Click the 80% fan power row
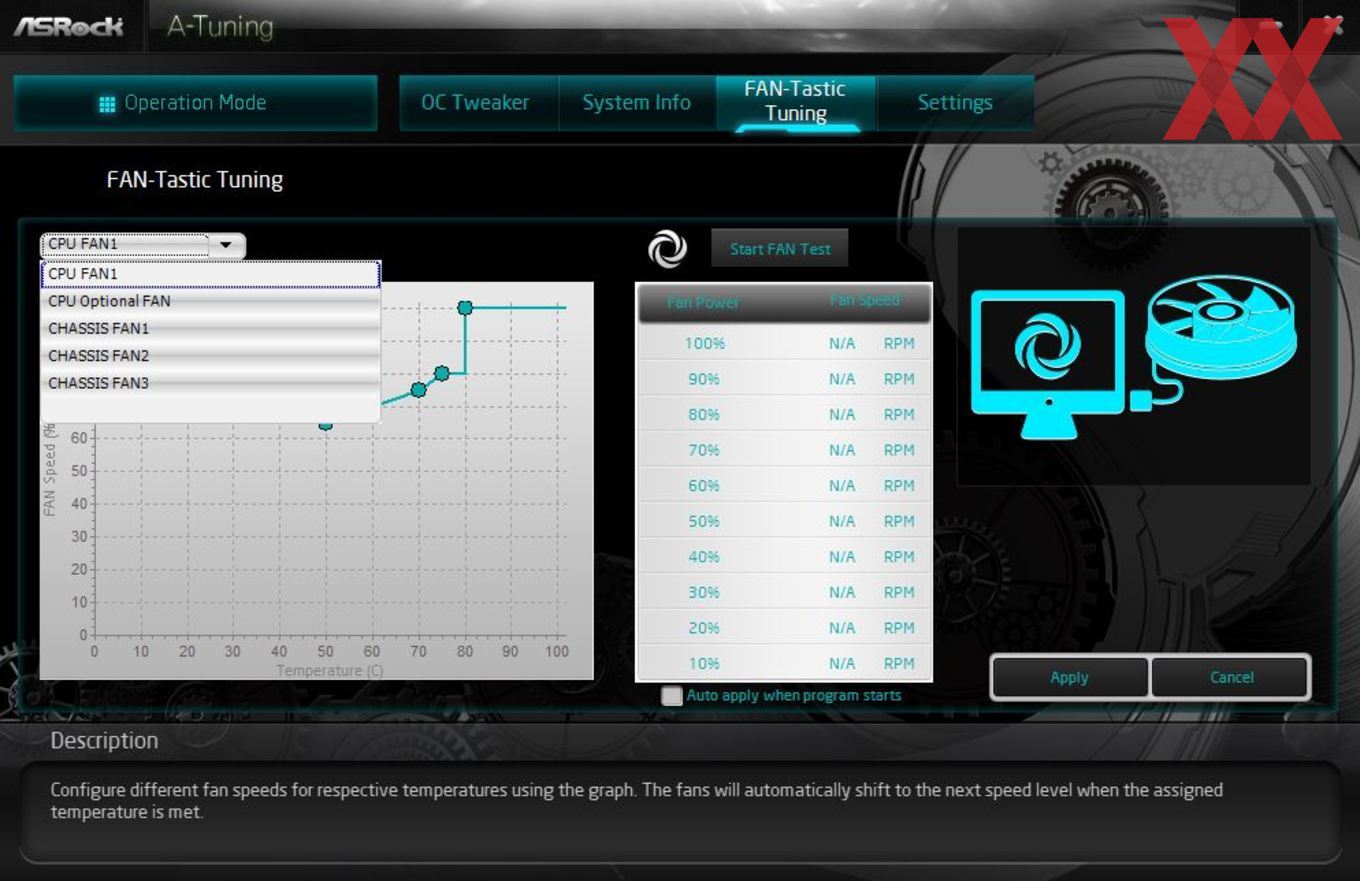1360x881 pixels. coord(784,414)
